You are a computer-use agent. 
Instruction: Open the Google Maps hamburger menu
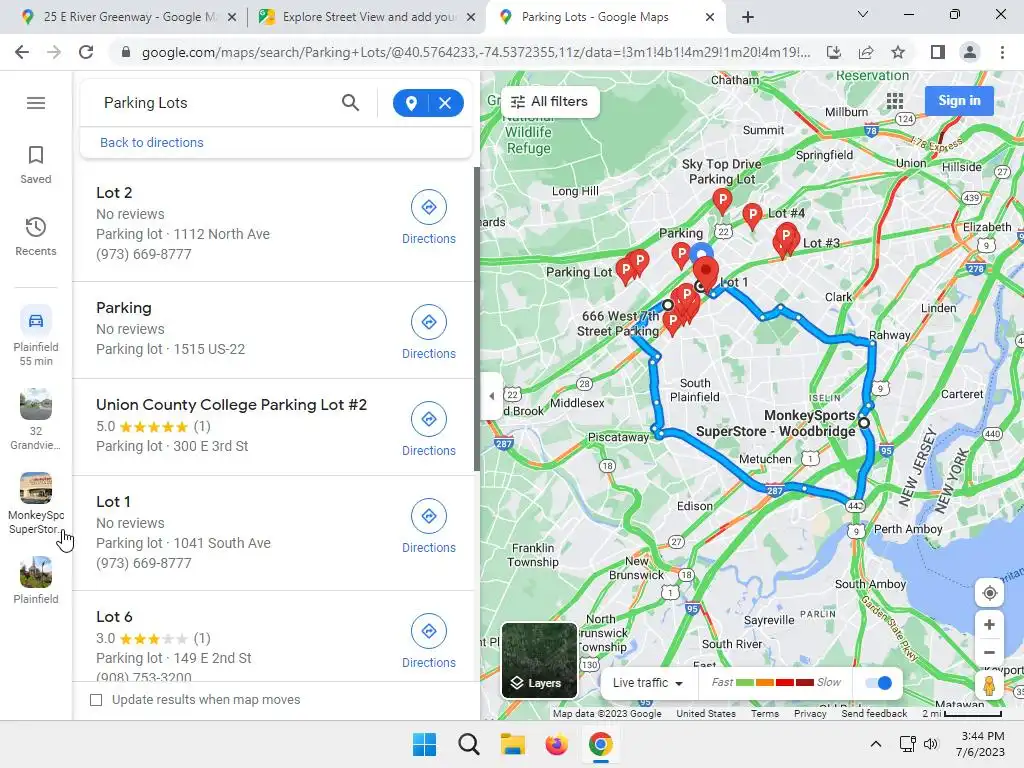coord(36,103)
